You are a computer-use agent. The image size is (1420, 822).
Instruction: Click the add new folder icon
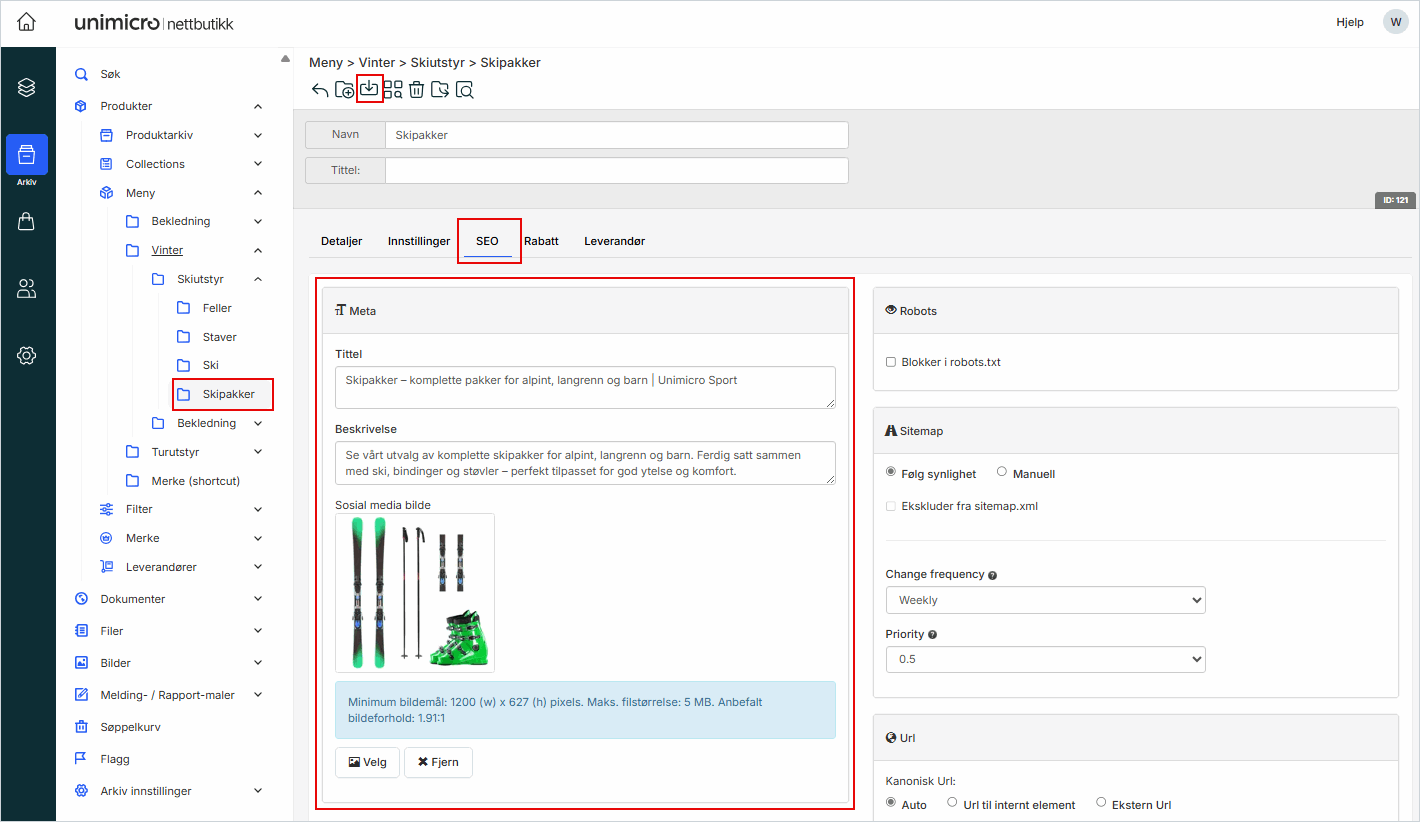[x=344, y=90]
